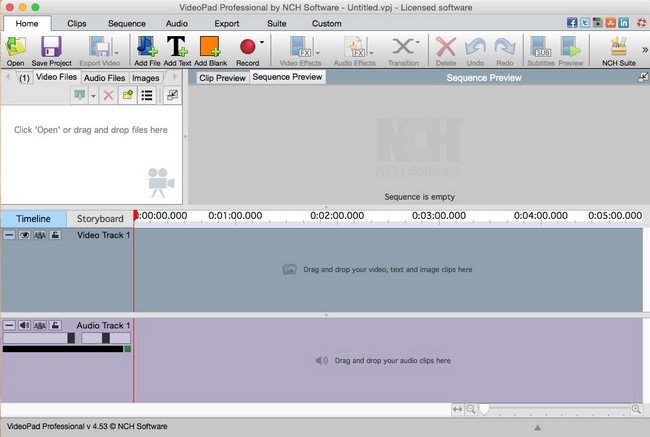Click the Transition tool icon

point(403,51)
